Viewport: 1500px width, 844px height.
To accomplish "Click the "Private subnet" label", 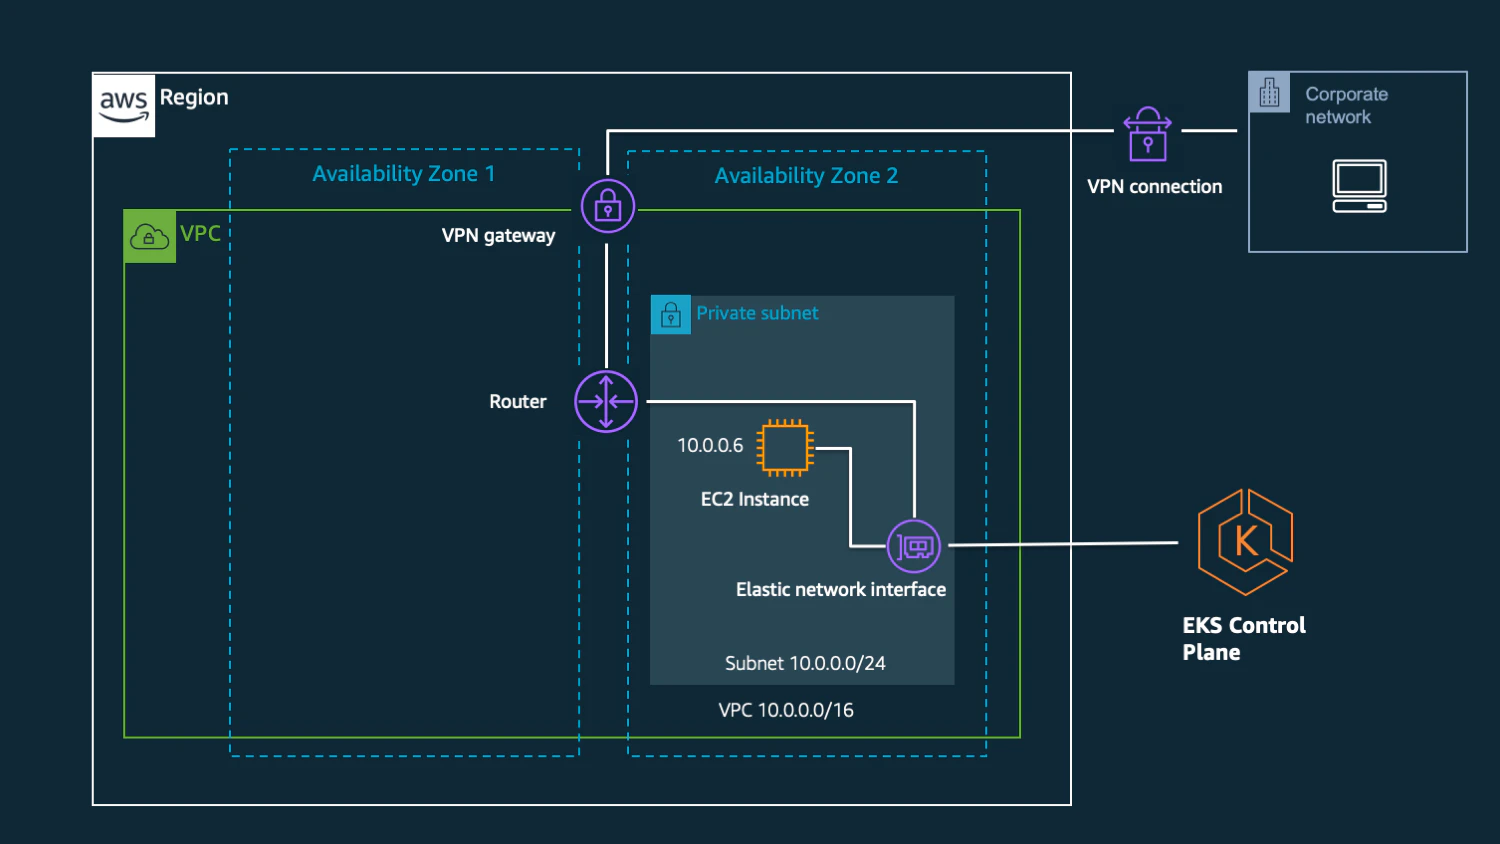I will pos(757,313).
